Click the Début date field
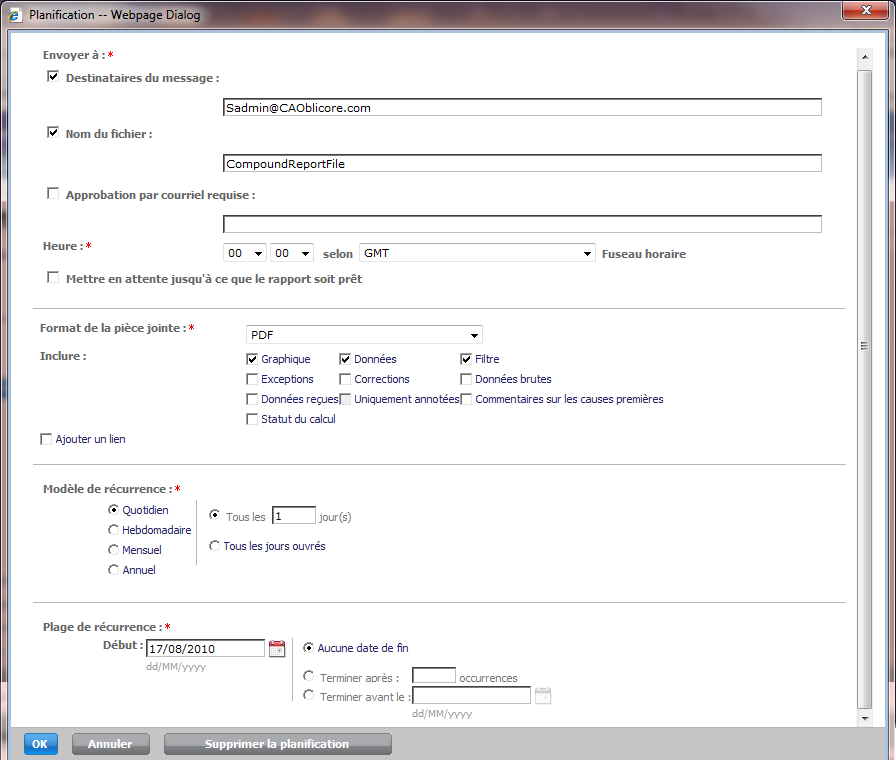This screenshot has height=760, width=896. pos(205,649)
